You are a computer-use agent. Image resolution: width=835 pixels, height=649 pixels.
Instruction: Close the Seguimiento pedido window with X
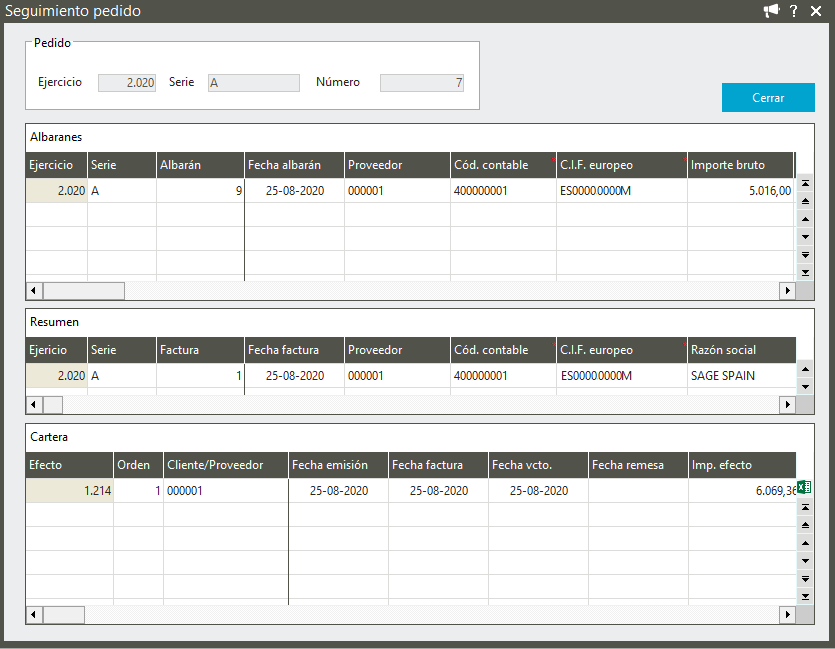[816, 11]
